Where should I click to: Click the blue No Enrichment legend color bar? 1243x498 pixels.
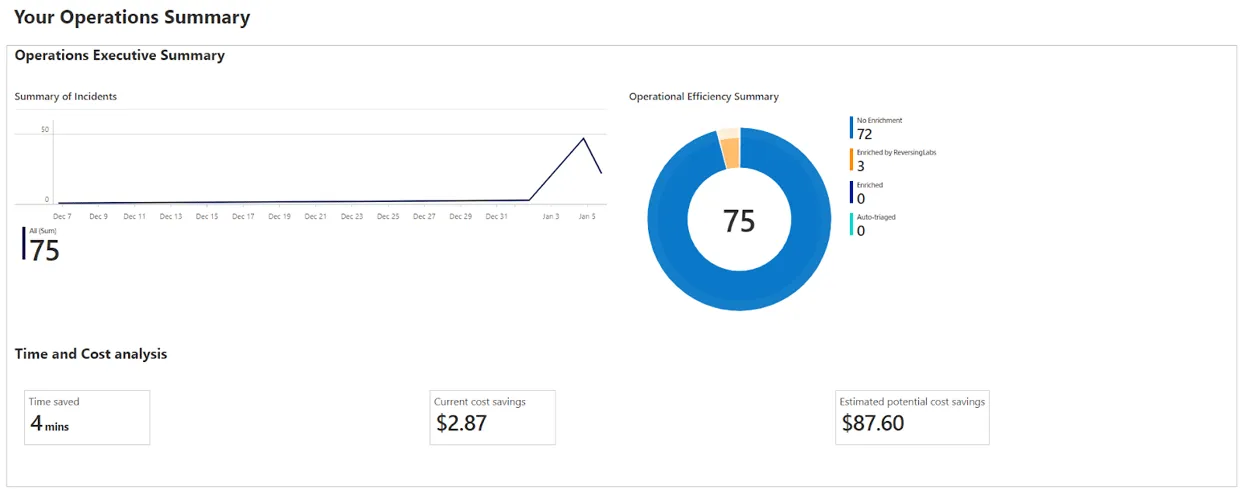tap(852, 128)
